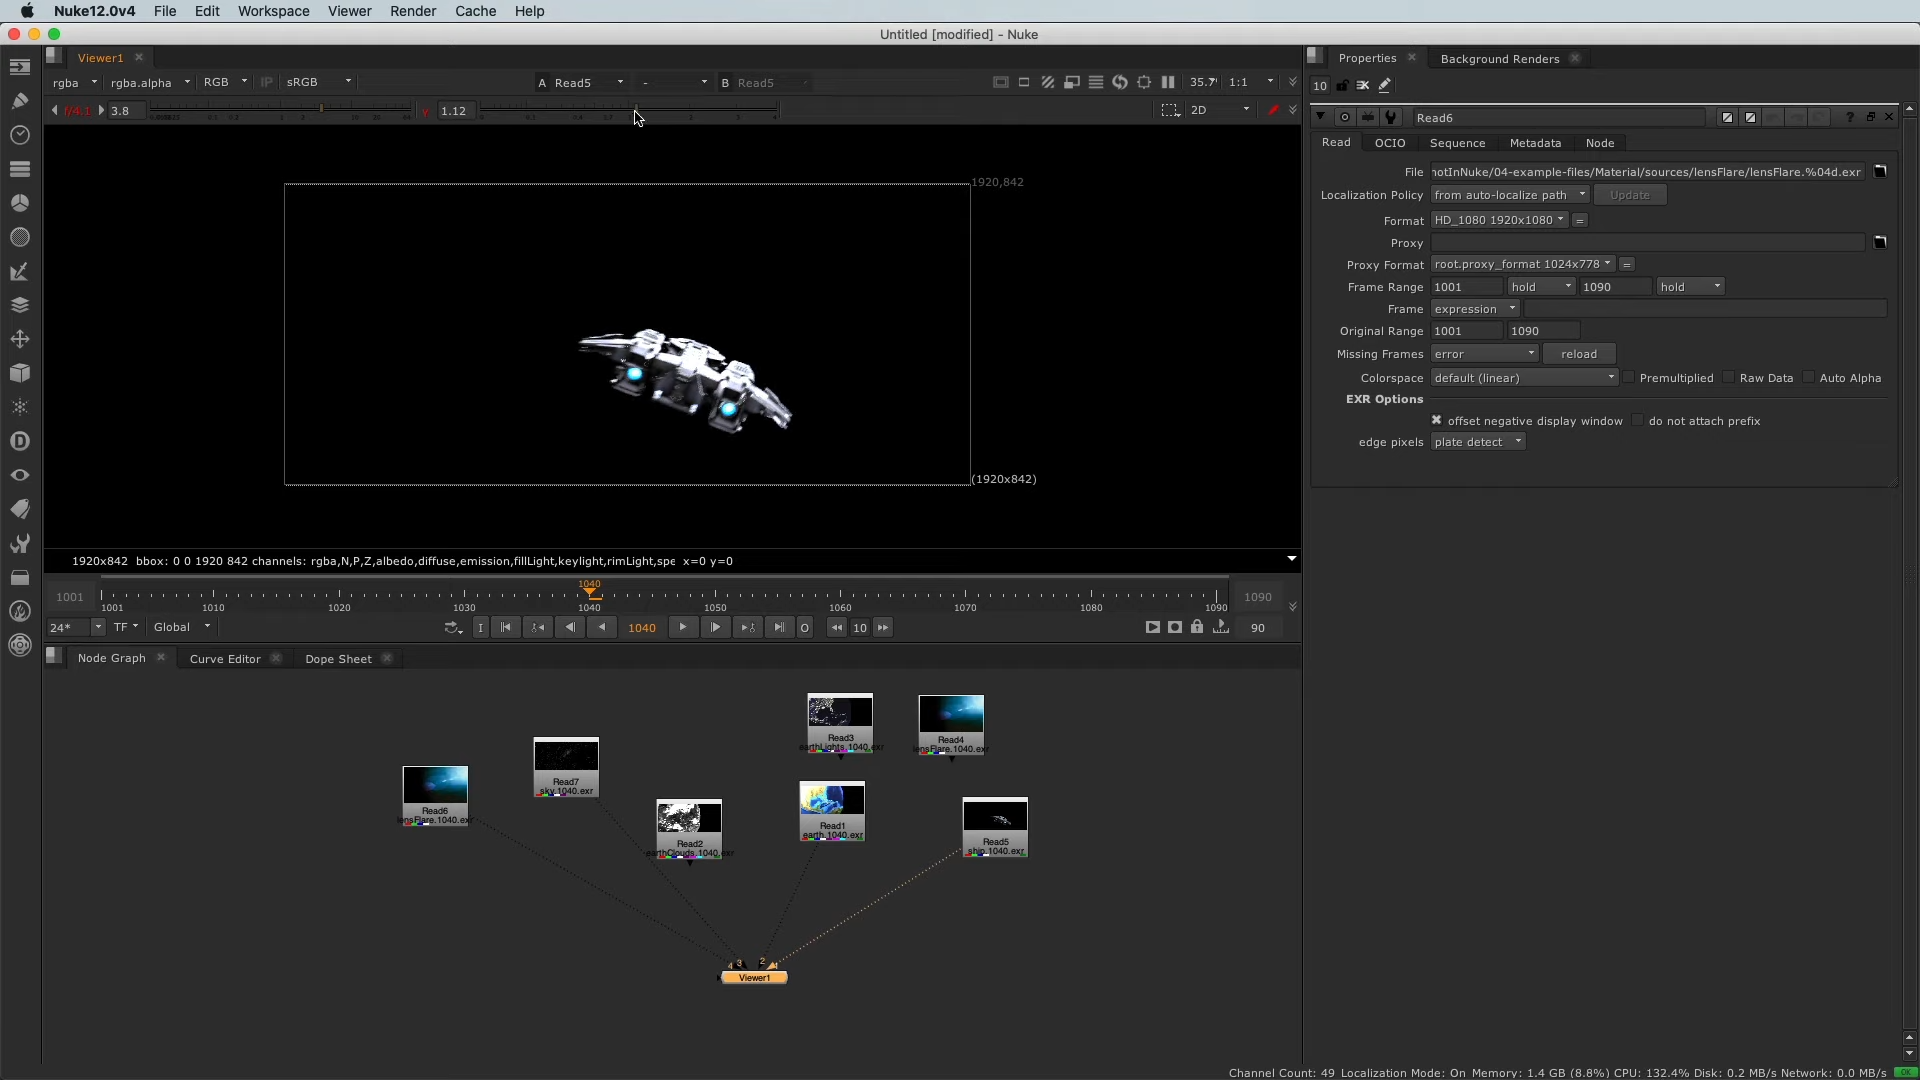
Task: Open the Merge nodes toolbar menu
Action: 19,305
